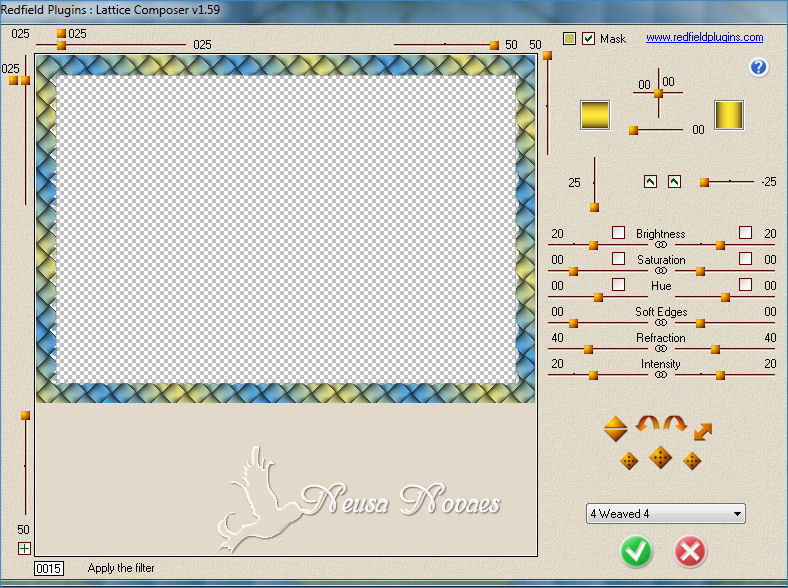788x588 pixels.
Task: Click the 0015 value field
Action: [49, 568]
